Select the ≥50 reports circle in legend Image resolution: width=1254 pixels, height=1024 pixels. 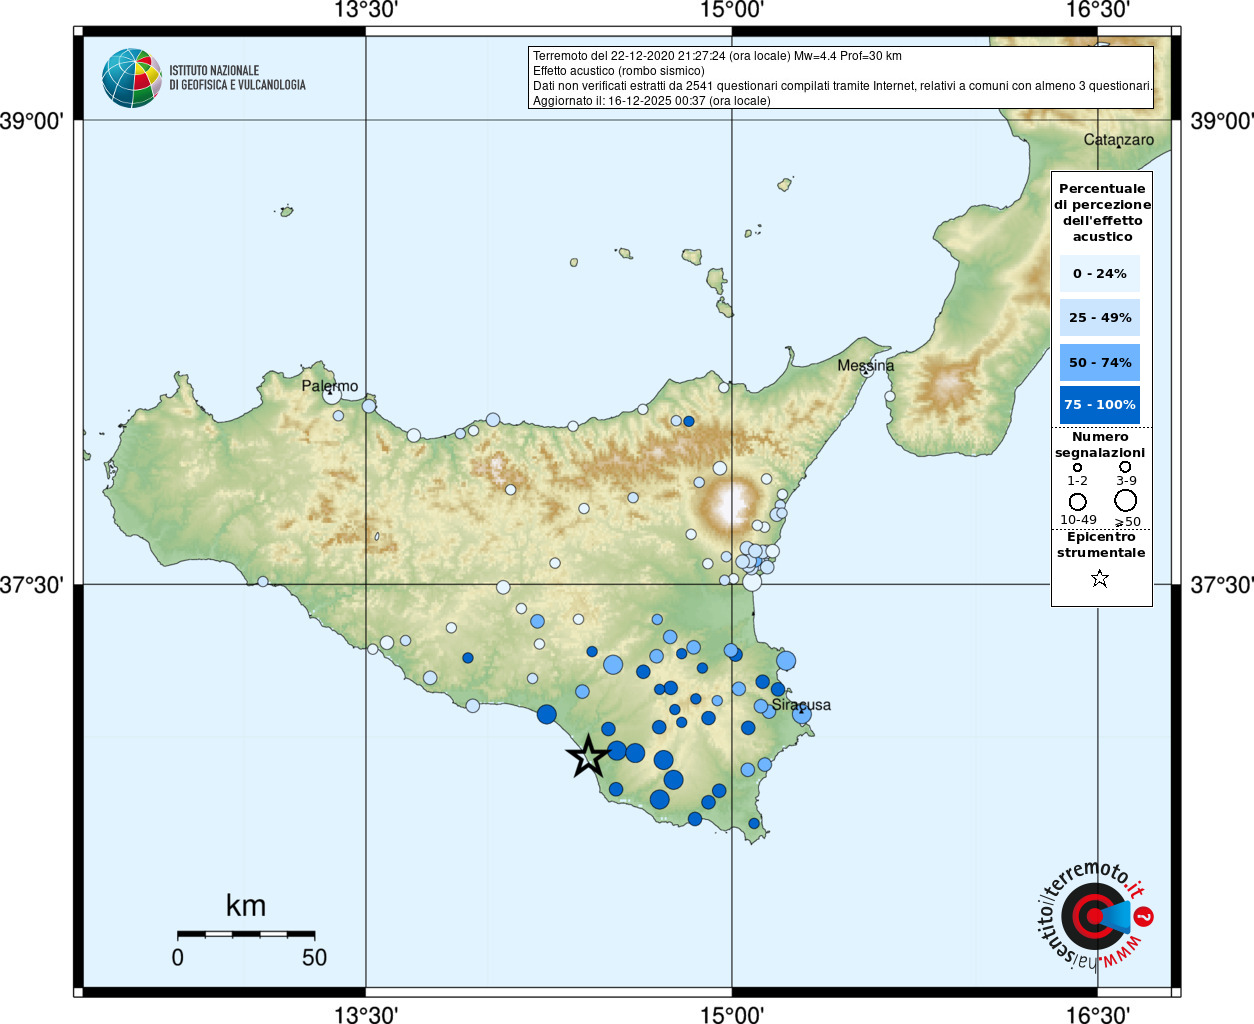1126,500
